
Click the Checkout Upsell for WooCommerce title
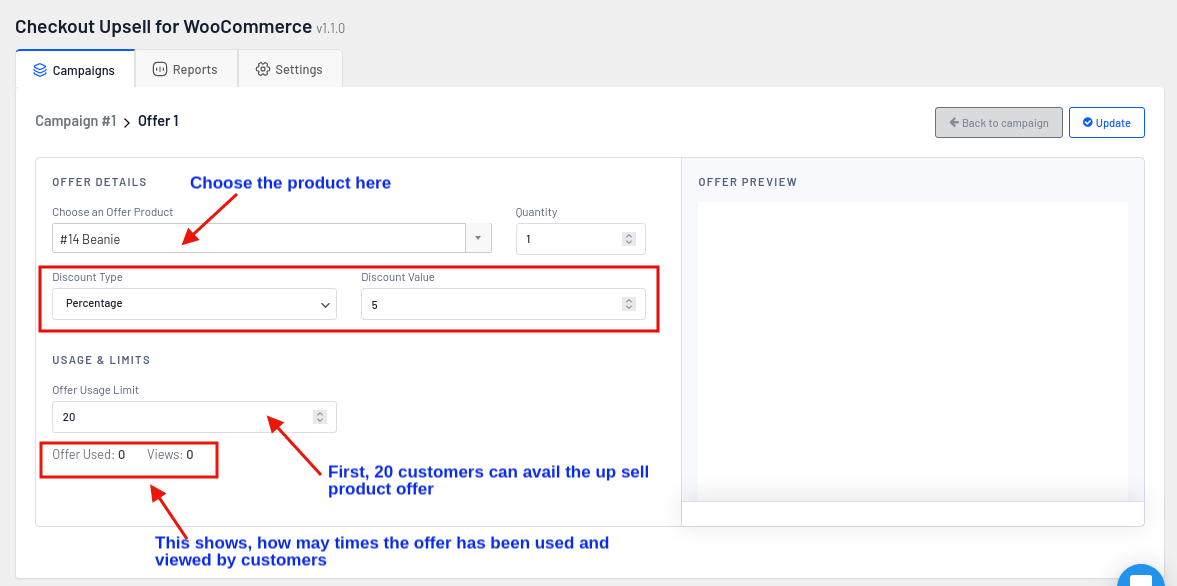point(164,26)
